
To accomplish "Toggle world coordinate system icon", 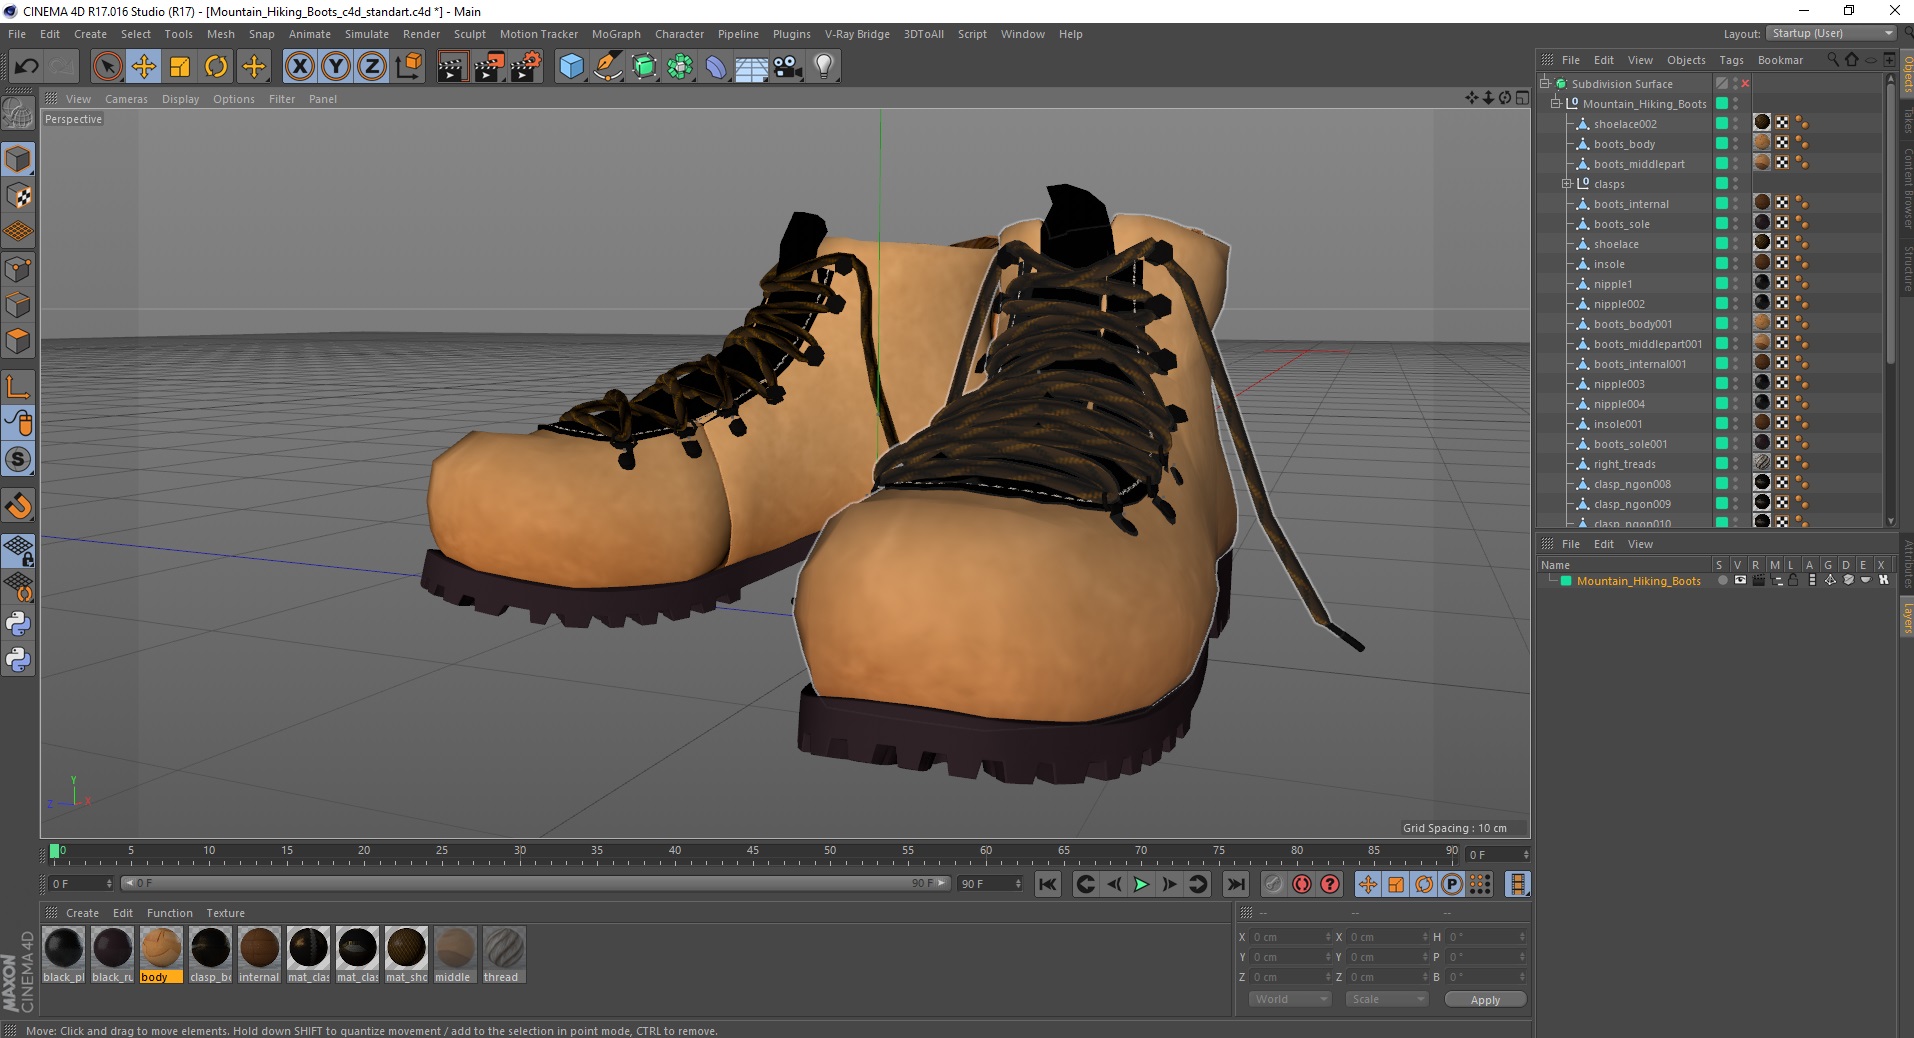I will (408, 67).
